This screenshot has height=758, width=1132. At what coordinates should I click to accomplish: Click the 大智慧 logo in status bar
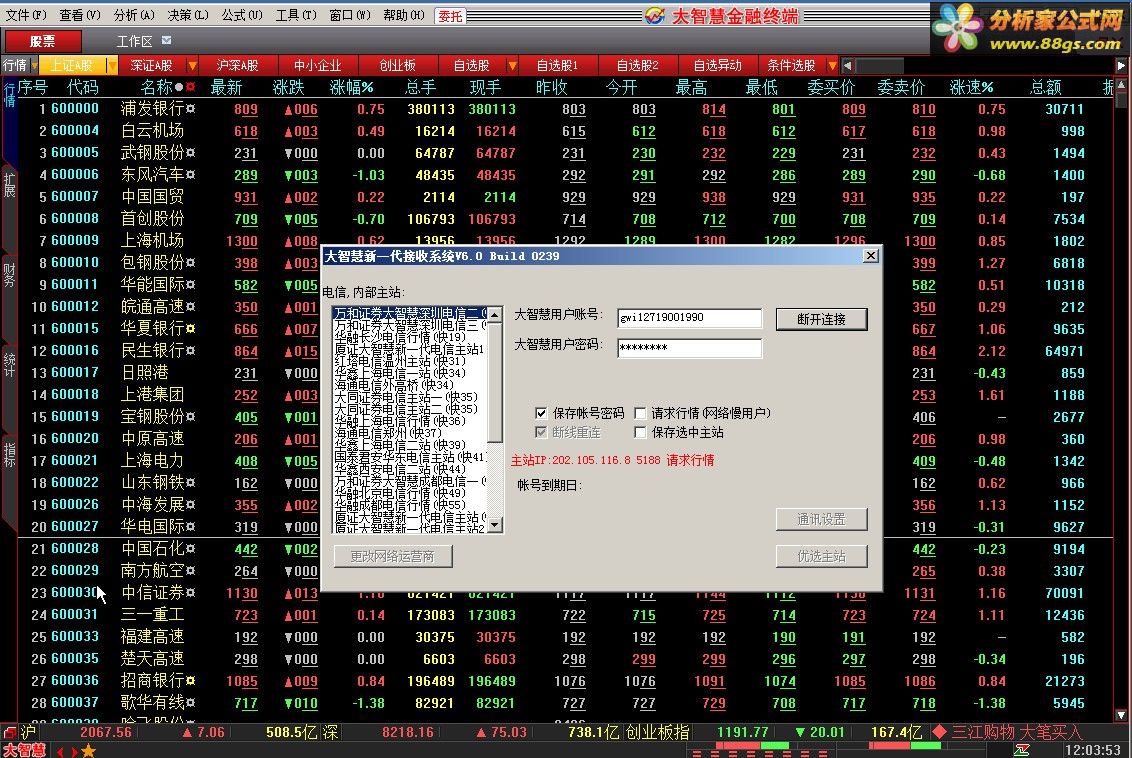tap(24, 751)
